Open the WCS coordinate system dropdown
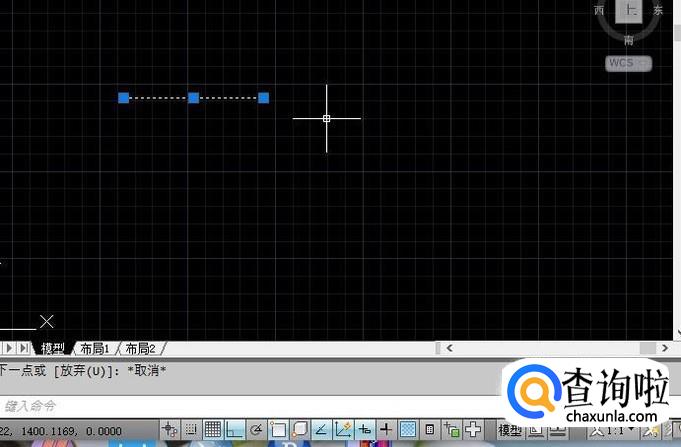This screenshot has width=681, height=447. pyautogui.click(x=628, y=63)
